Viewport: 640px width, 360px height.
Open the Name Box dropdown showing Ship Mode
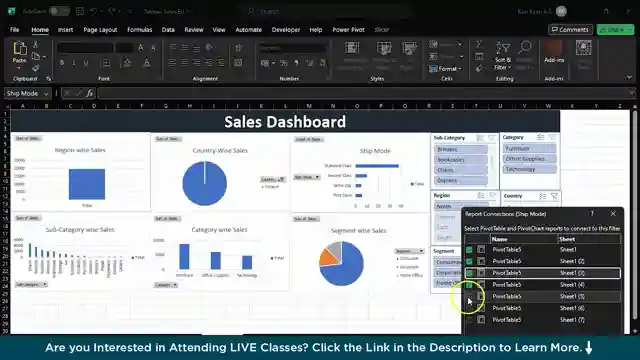(46, 93)
